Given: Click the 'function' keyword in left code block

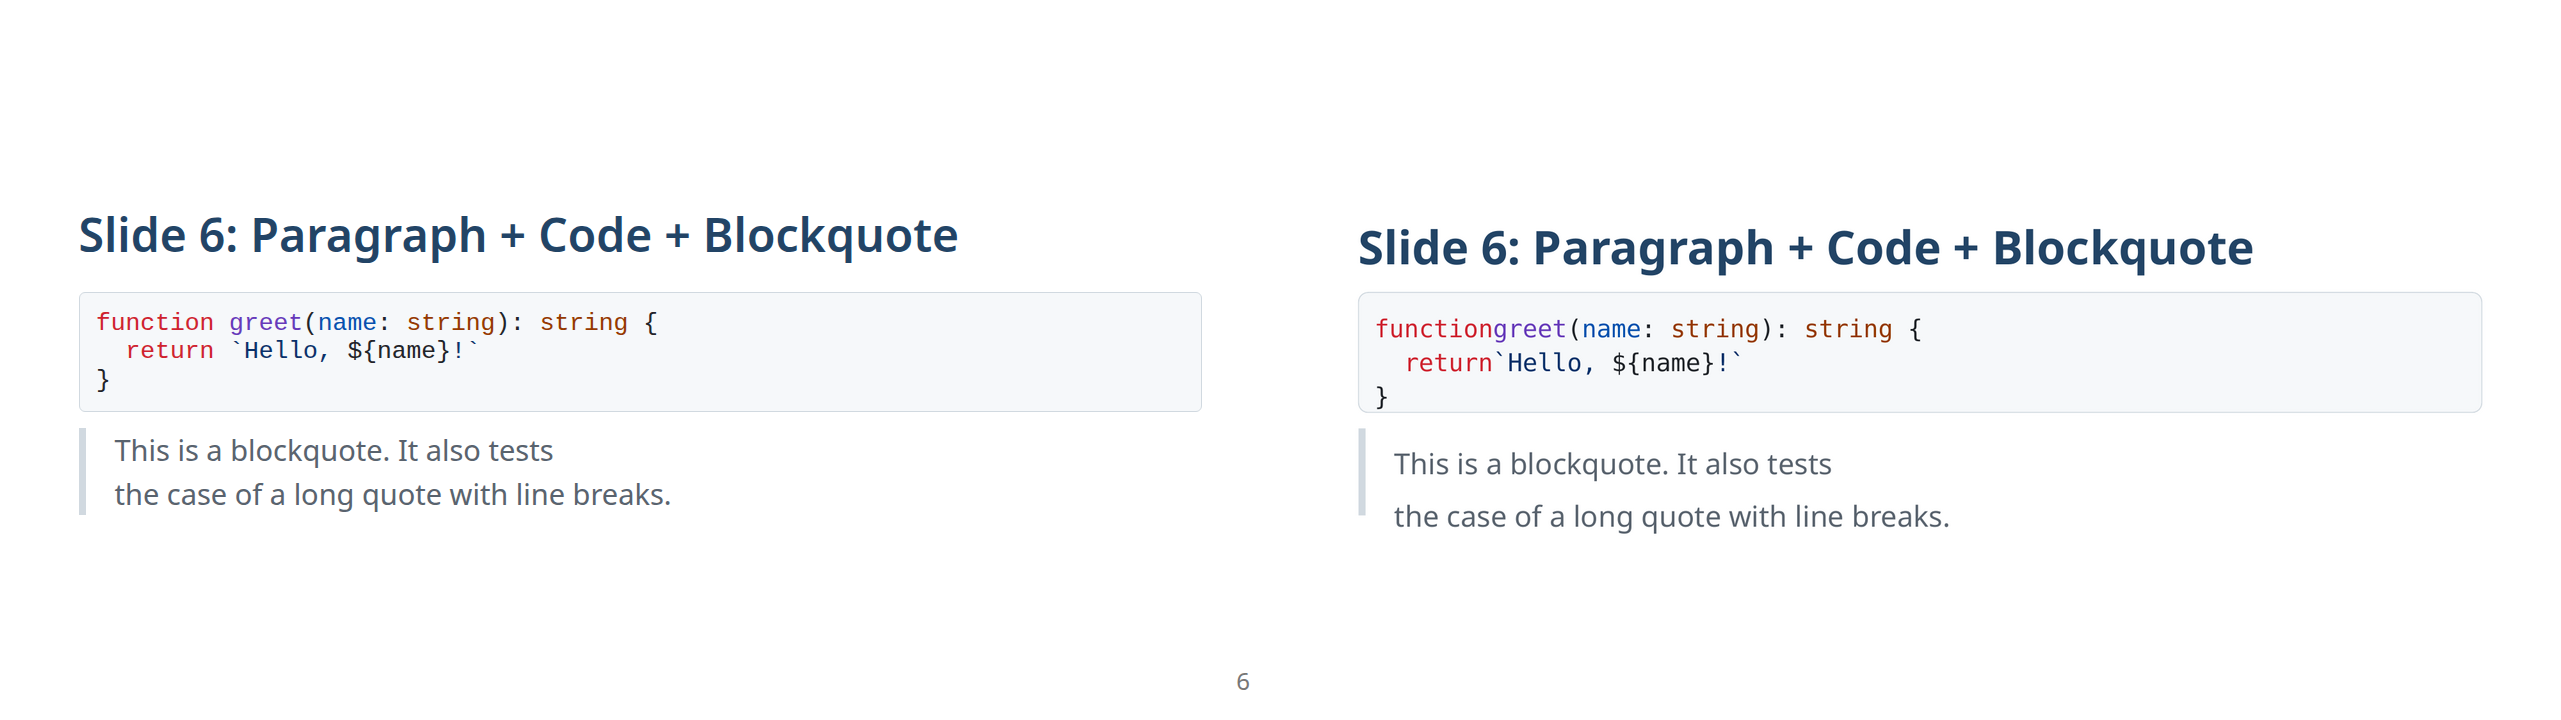Looking at the screenshot, I should tap(154, 322).
